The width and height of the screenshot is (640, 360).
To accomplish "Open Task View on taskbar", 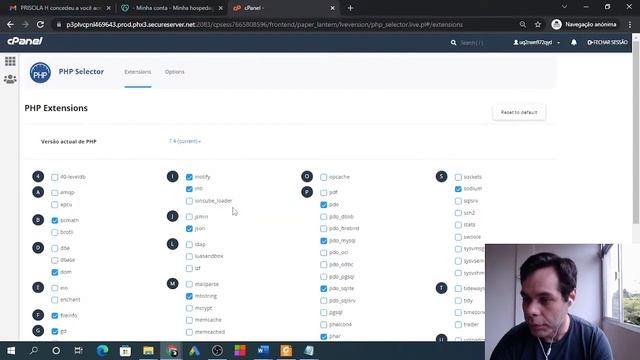I will (x=78, y=351).
